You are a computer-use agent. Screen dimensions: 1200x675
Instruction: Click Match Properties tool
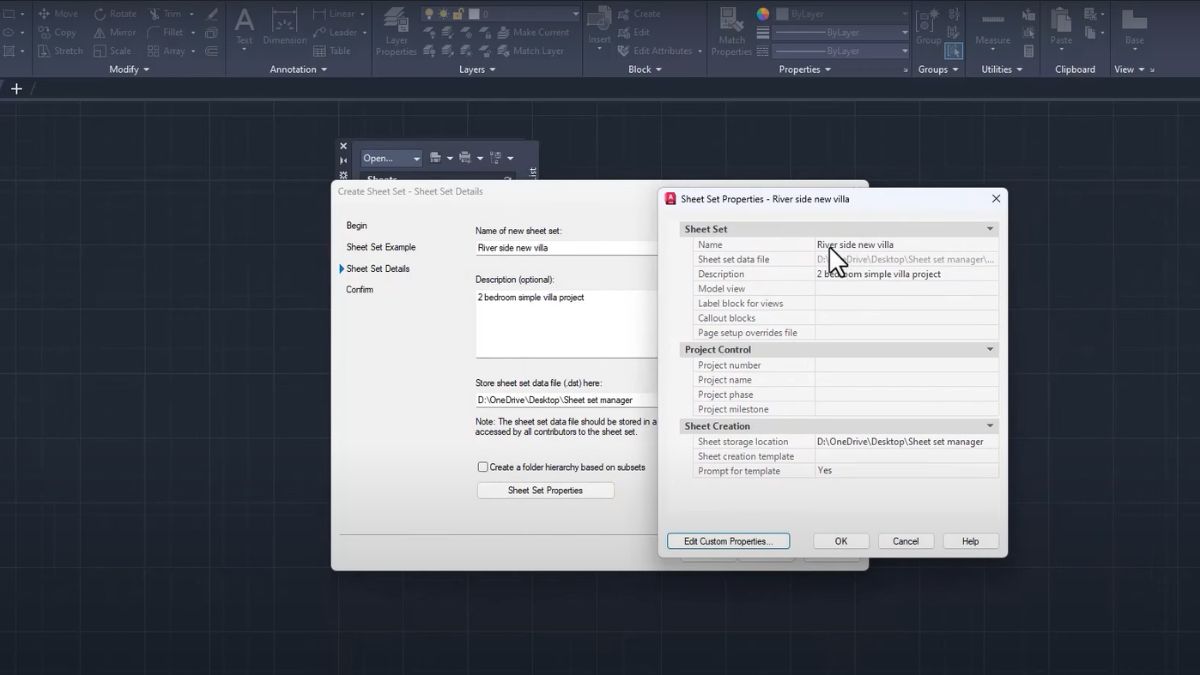[x=732, y=32]
